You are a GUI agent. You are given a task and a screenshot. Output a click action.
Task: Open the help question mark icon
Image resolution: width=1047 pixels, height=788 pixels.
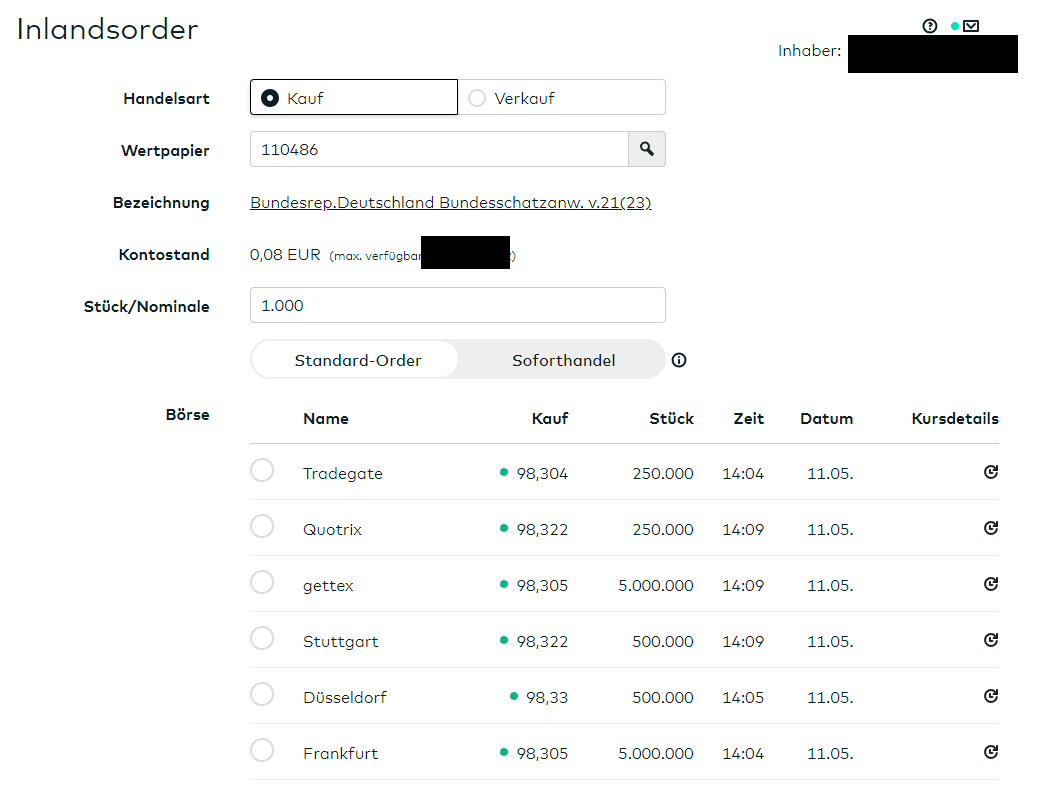(x=929, y=26)
